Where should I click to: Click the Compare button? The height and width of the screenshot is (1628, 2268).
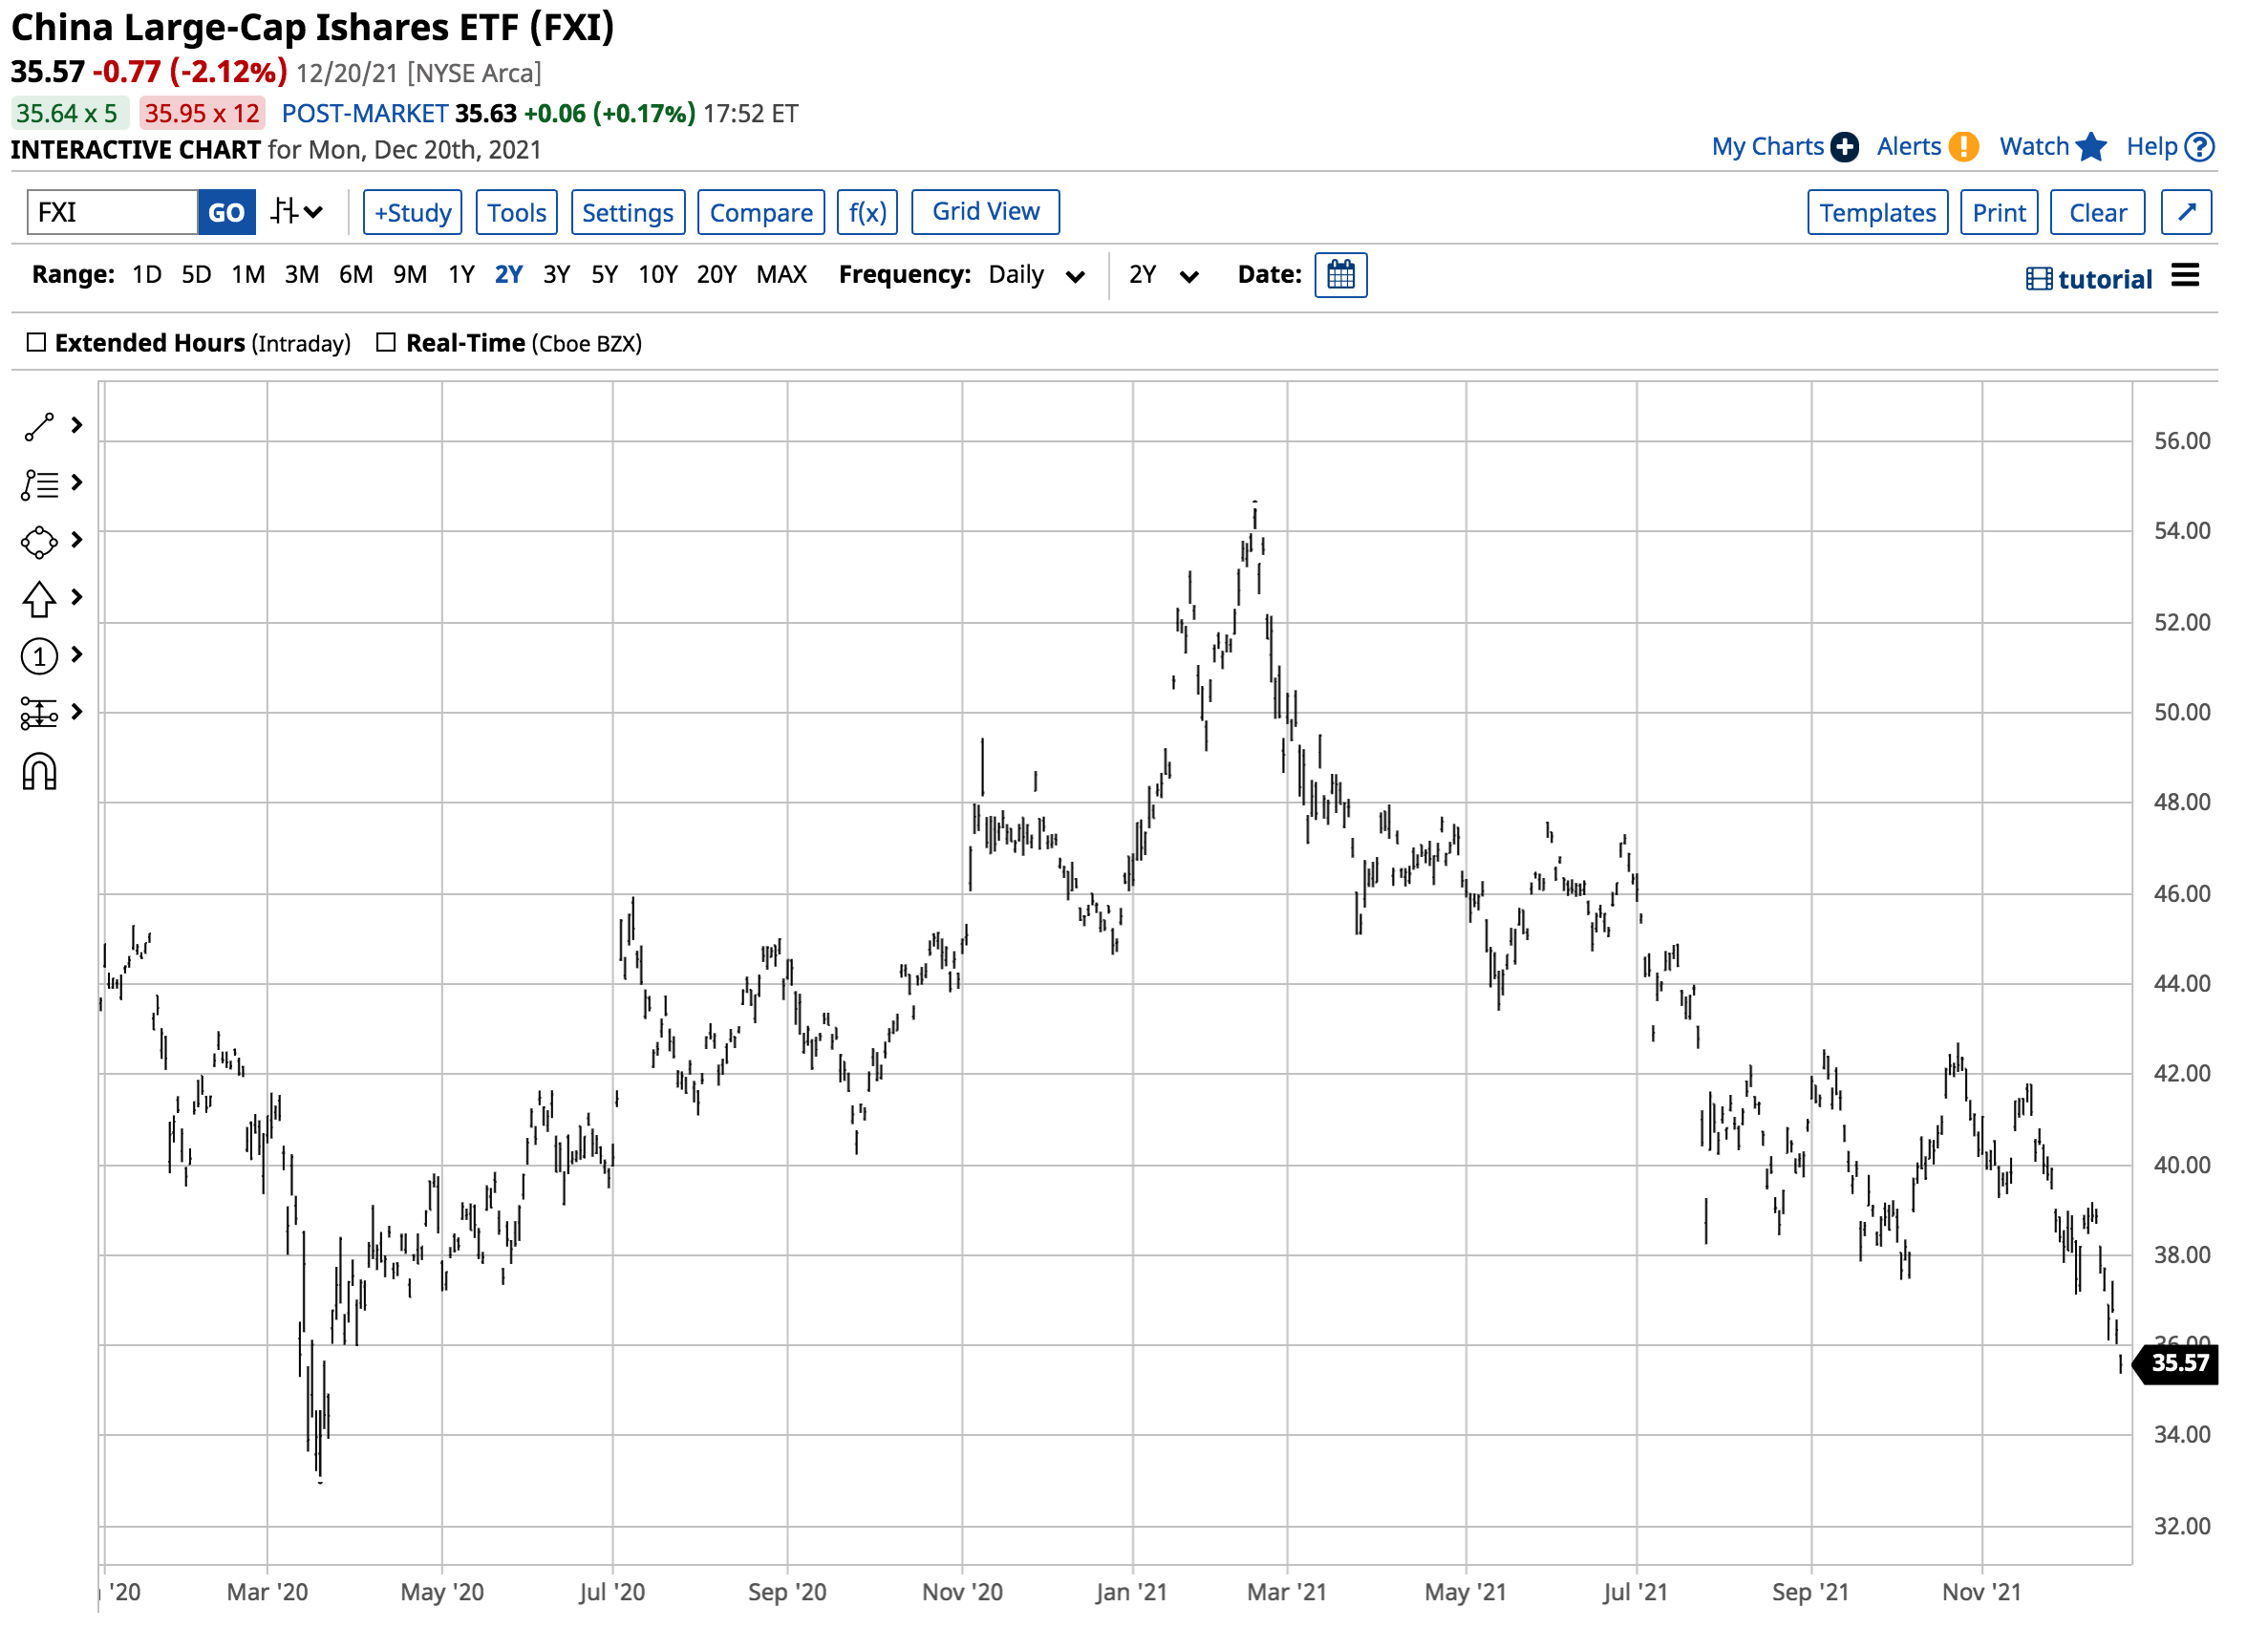pyautogui.click(x=761, y=212)
